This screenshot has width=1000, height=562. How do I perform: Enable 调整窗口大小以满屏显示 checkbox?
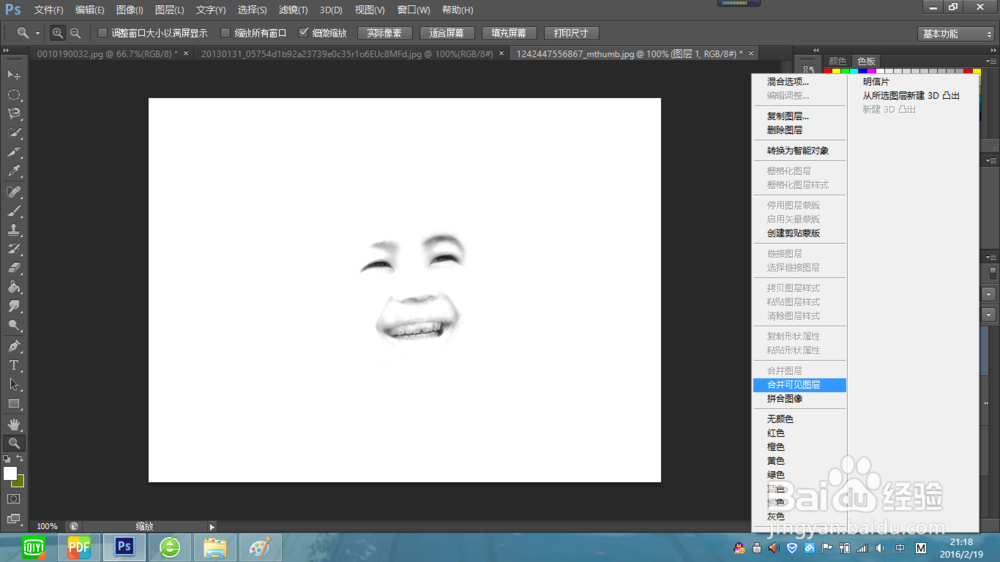tap(103, 33)
